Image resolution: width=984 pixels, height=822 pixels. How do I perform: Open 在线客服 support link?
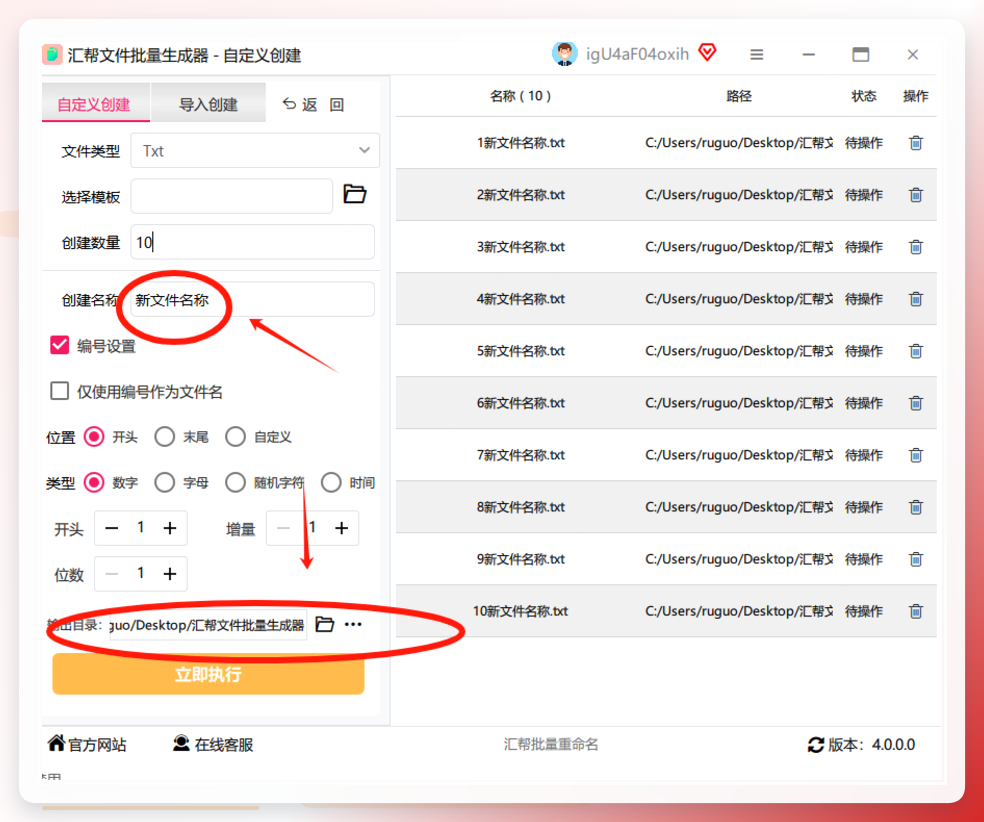pyautogui.click(x=213, y=744)
